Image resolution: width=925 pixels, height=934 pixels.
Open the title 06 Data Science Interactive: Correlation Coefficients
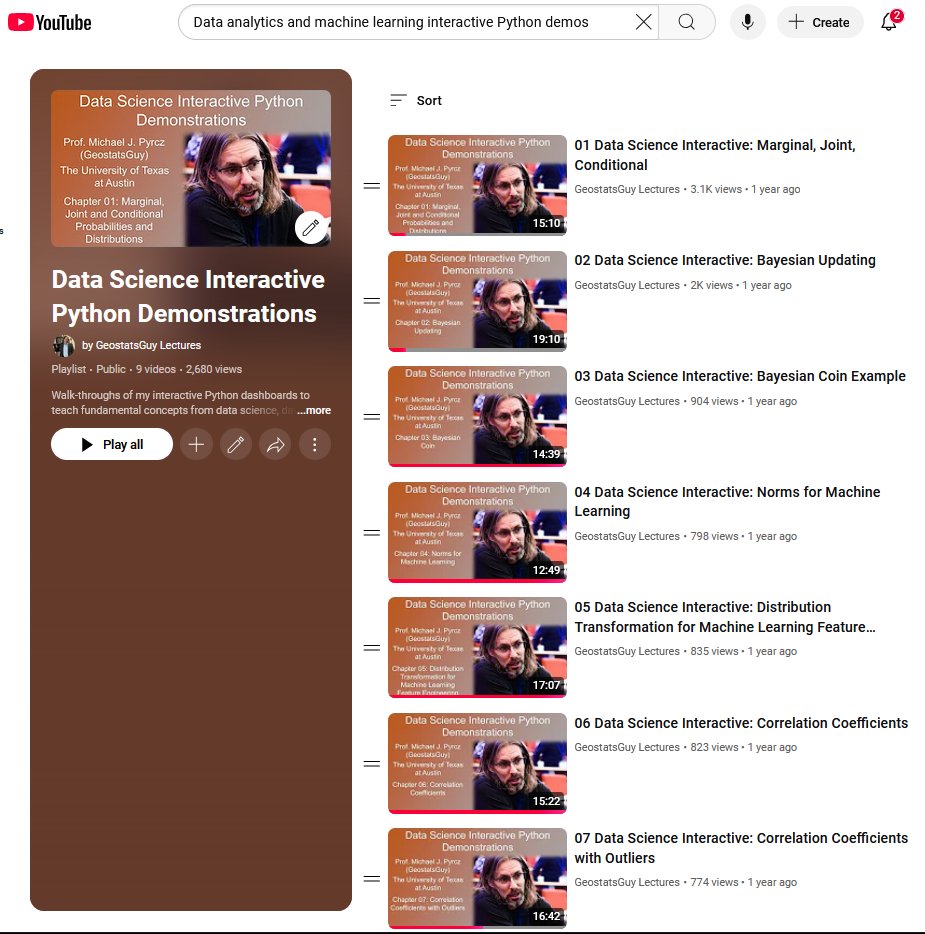[x=741, y=723]
